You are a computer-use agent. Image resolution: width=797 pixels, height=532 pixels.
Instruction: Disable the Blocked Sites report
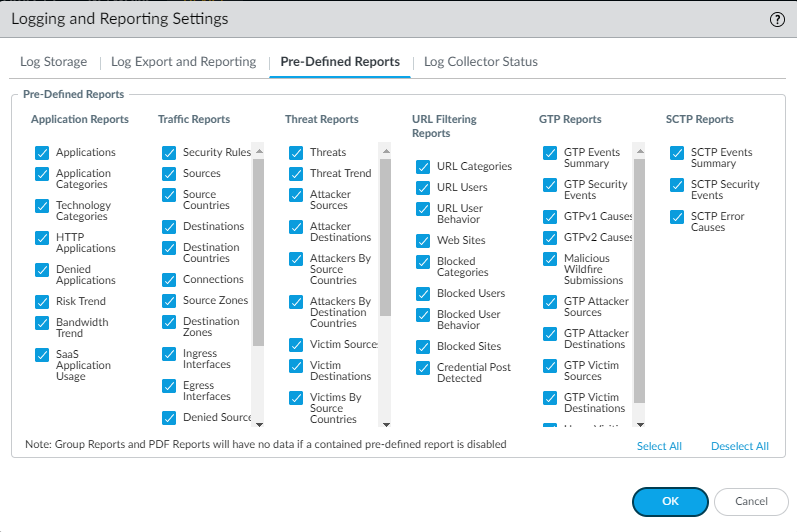pos(423,347)
